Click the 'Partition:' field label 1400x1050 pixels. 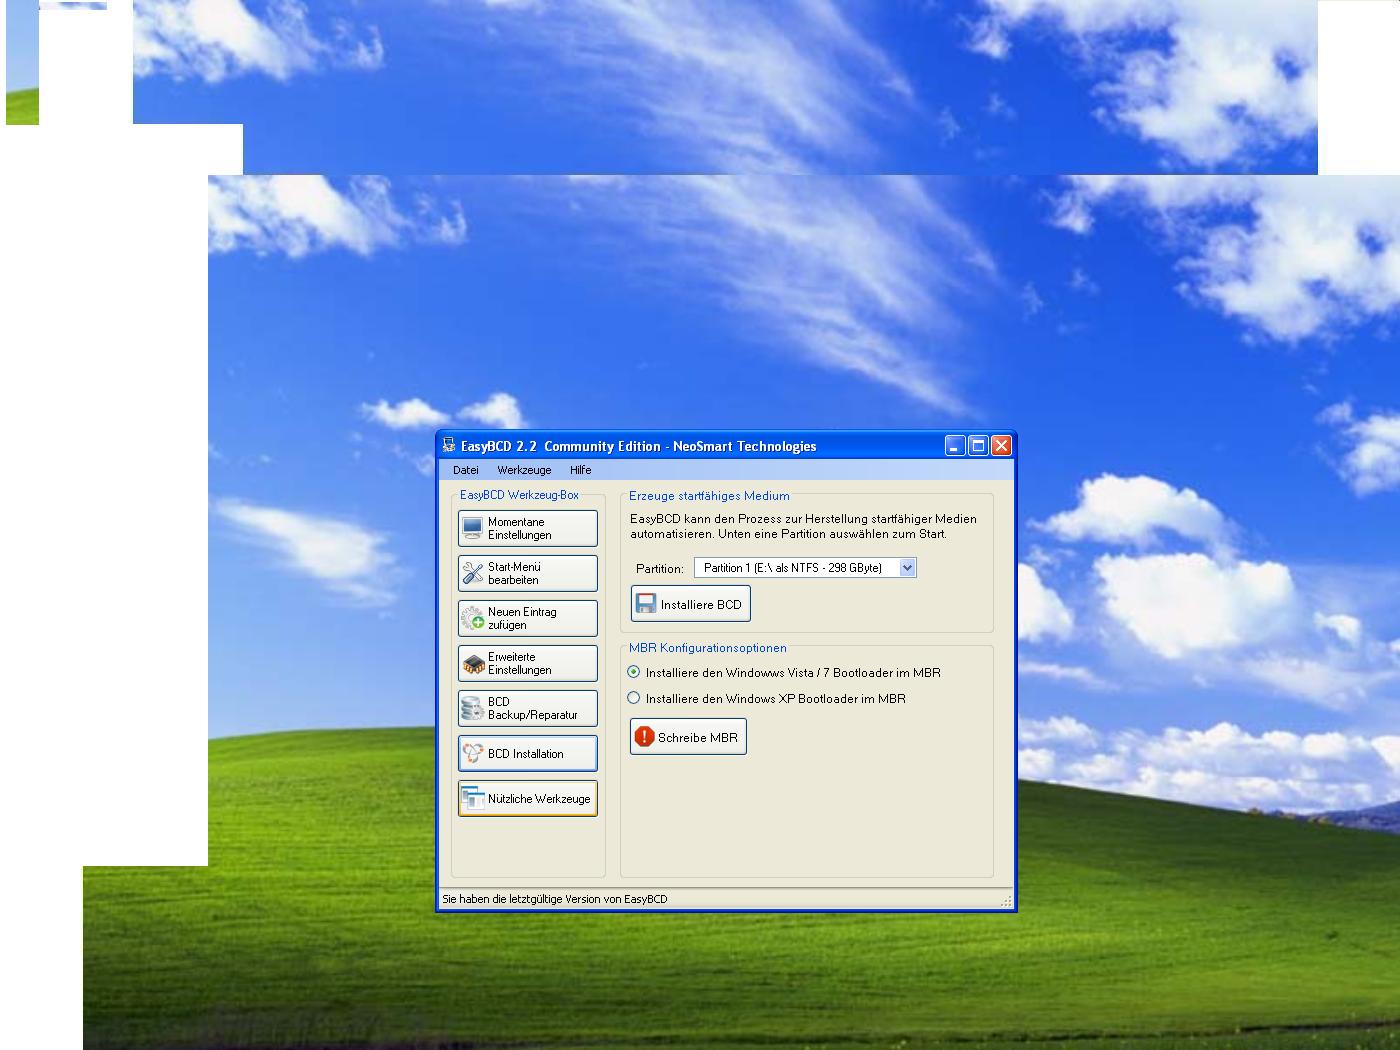click(660, 568)
